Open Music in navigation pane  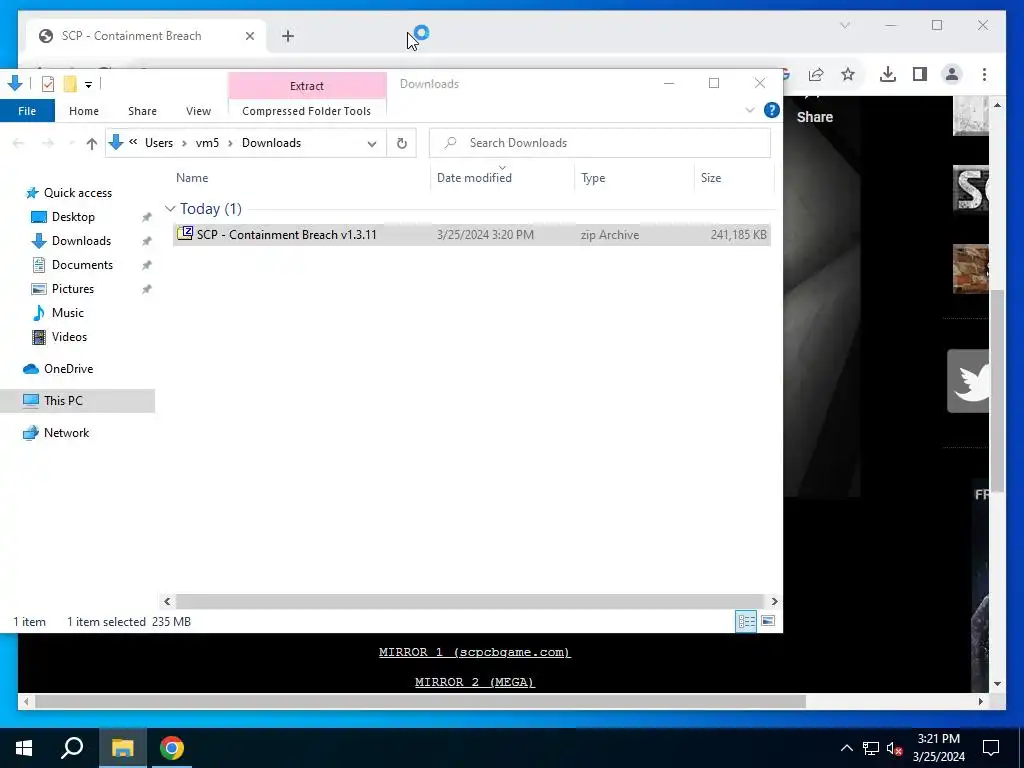67,313
